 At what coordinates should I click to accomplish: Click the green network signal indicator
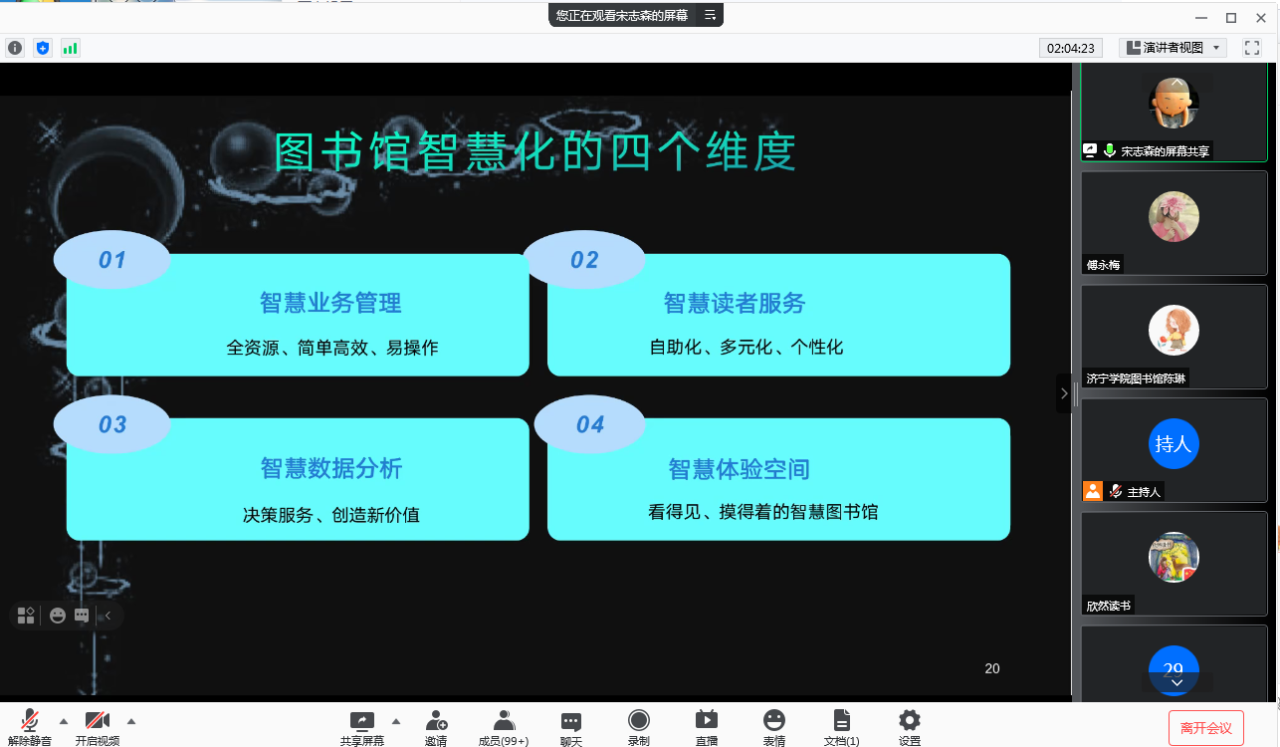70,48
